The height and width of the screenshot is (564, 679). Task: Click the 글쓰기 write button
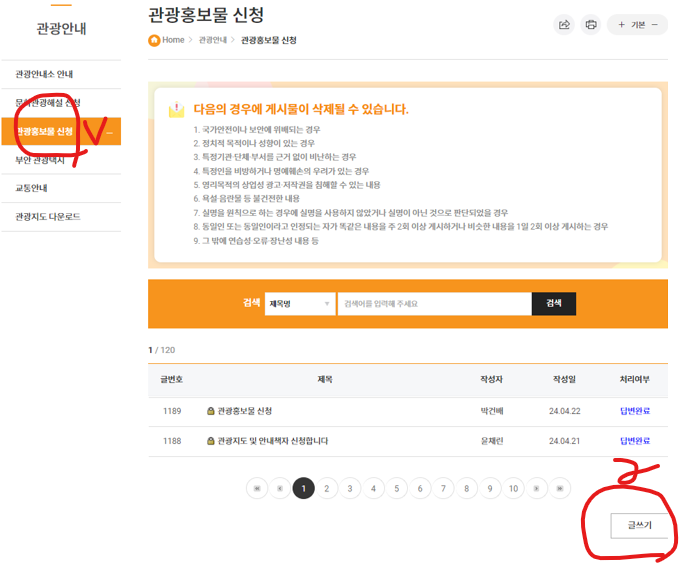[640, 525]
